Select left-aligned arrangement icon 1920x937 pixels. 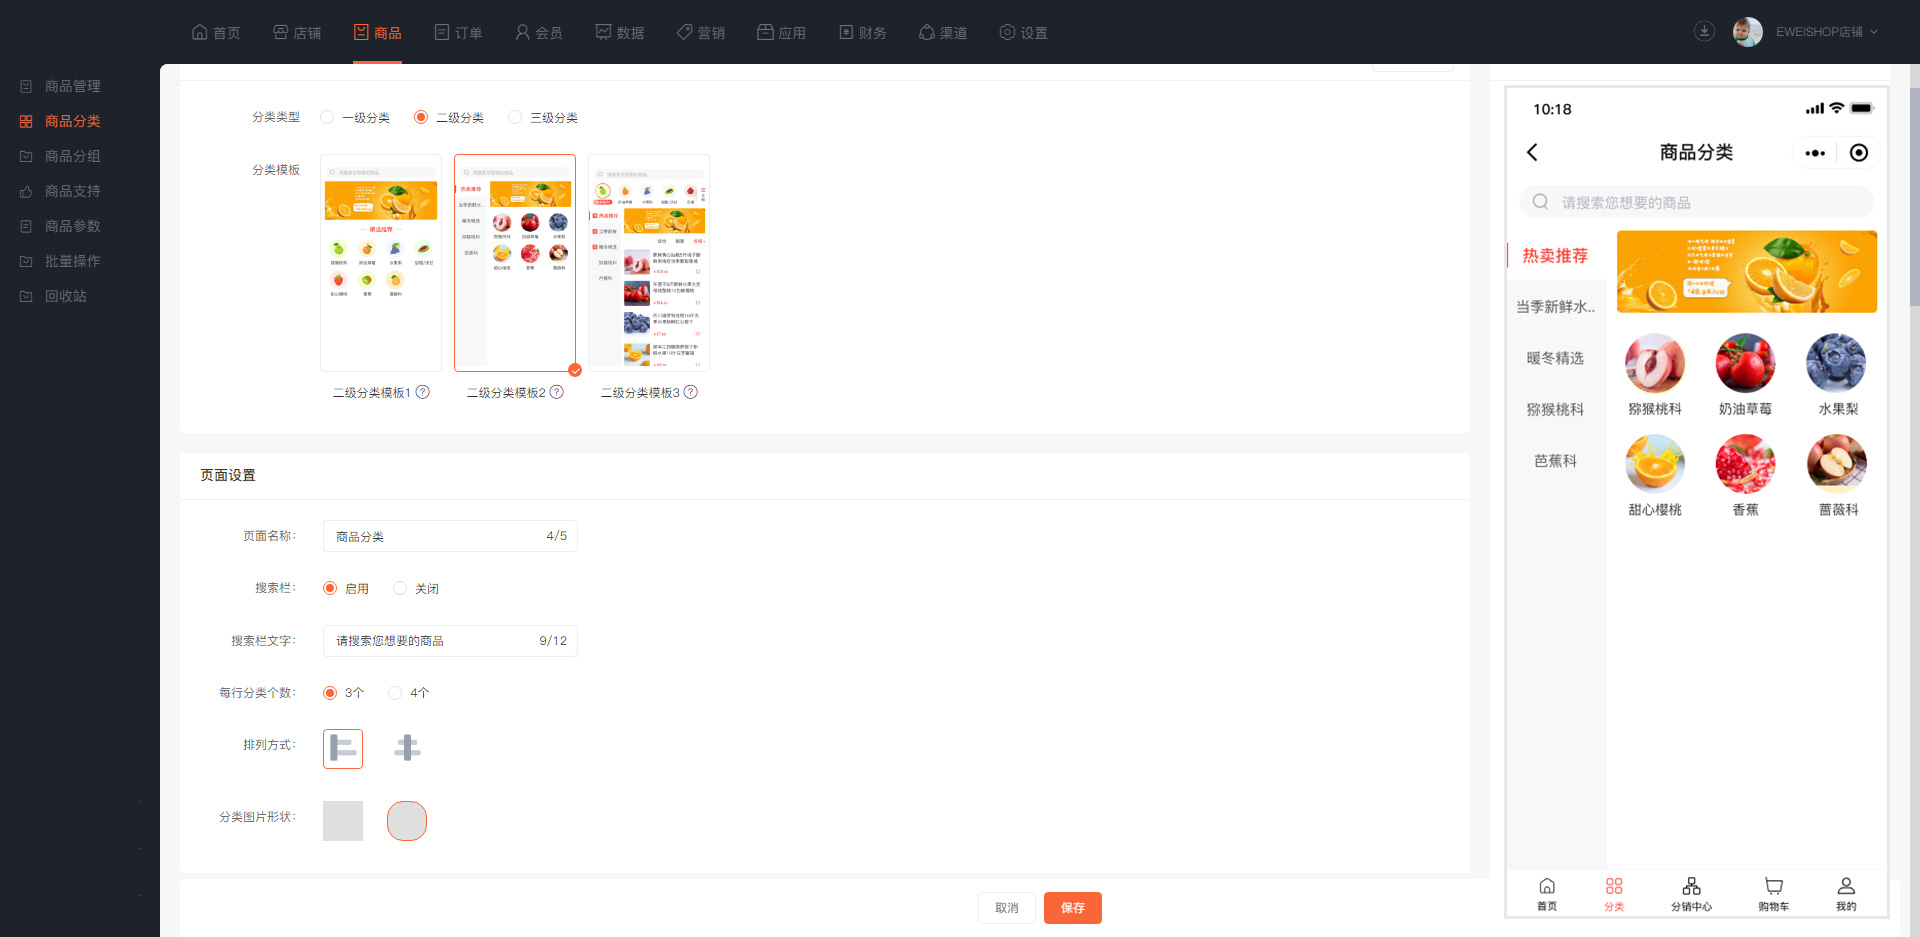click(x=343, y=748)
